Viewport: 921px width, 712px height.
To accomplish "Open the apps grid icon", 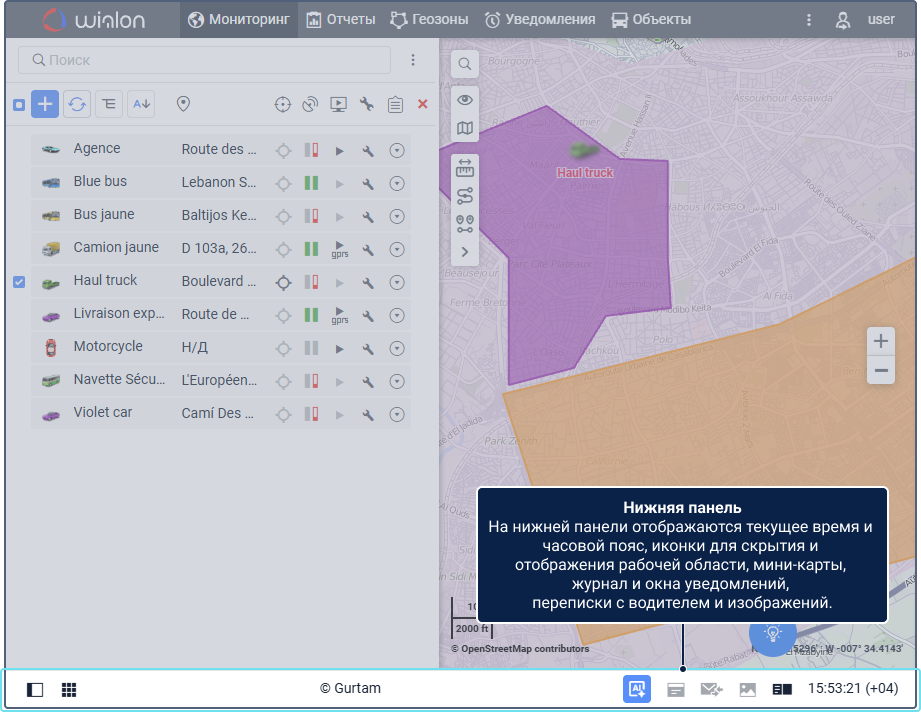I will (69, 689).
